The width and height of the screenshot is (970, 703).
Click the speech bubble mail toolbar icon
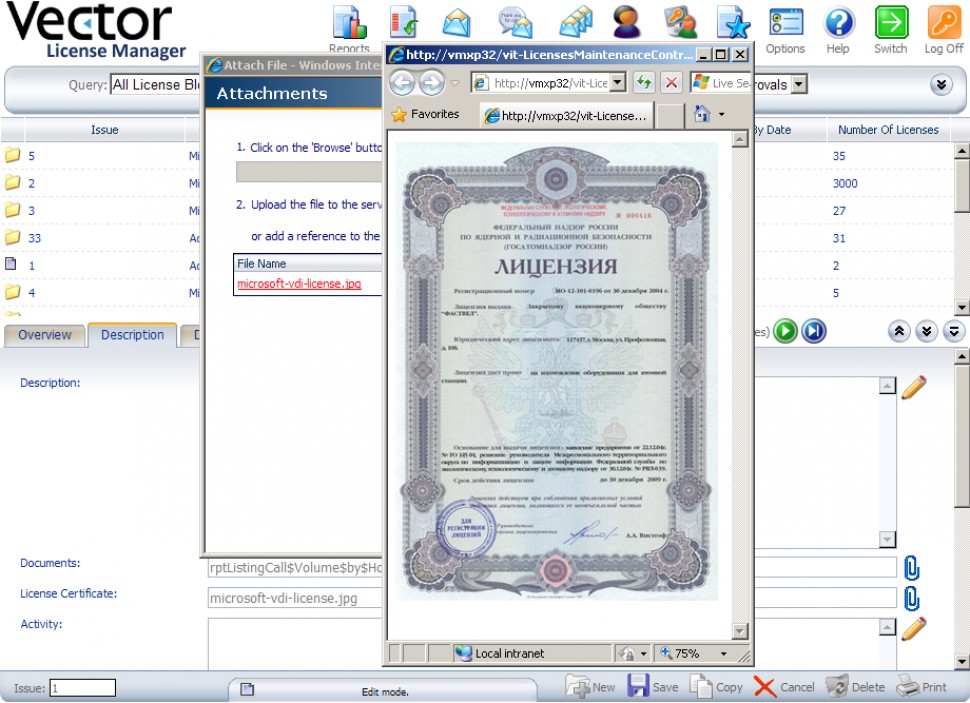click(515, 23)
